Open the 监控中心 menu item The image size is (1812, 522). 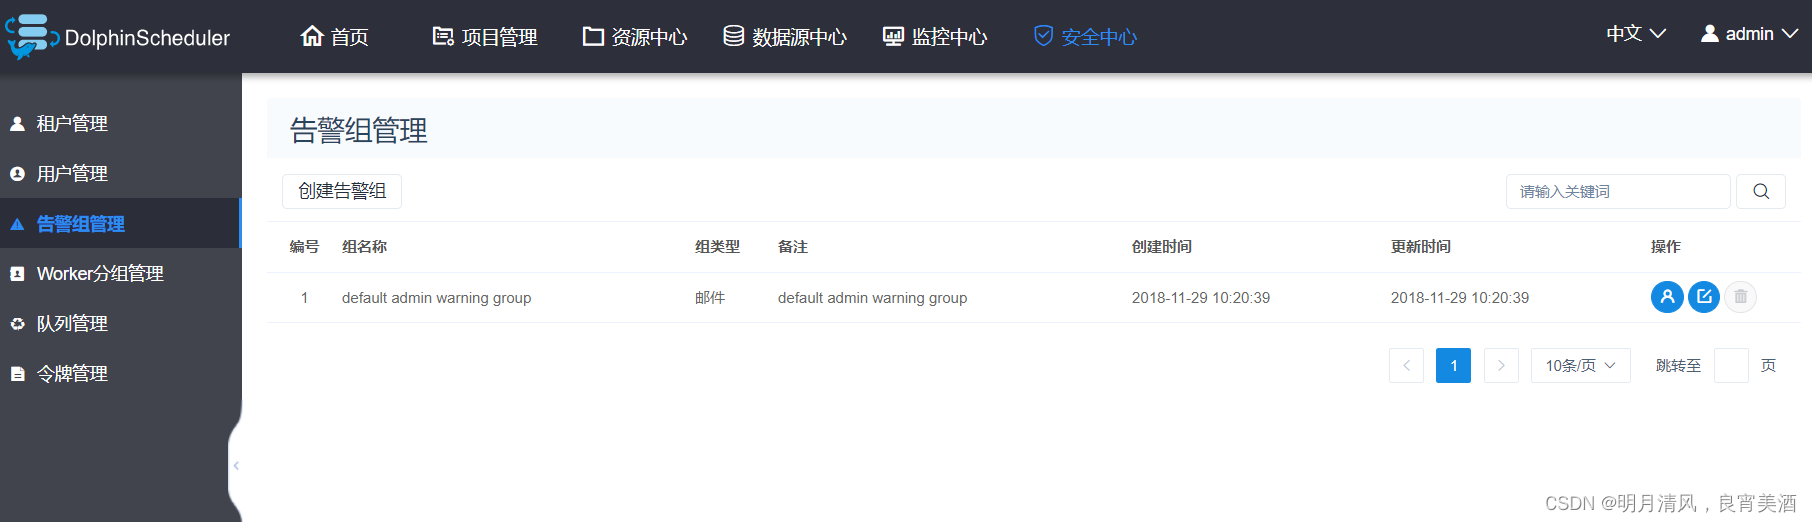[x=935, y=36]
